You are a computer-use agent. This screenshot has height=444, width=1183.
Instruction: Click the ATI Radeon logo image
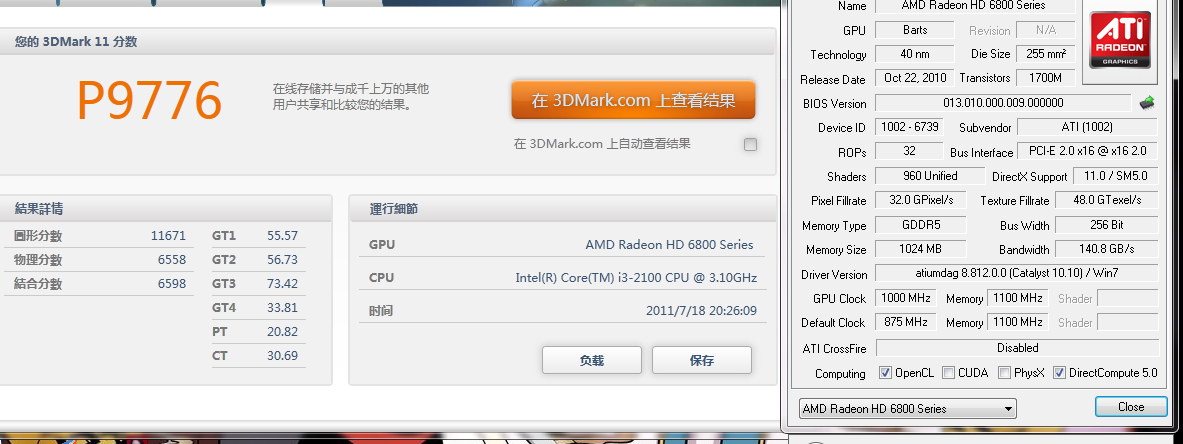[1120, 40]
